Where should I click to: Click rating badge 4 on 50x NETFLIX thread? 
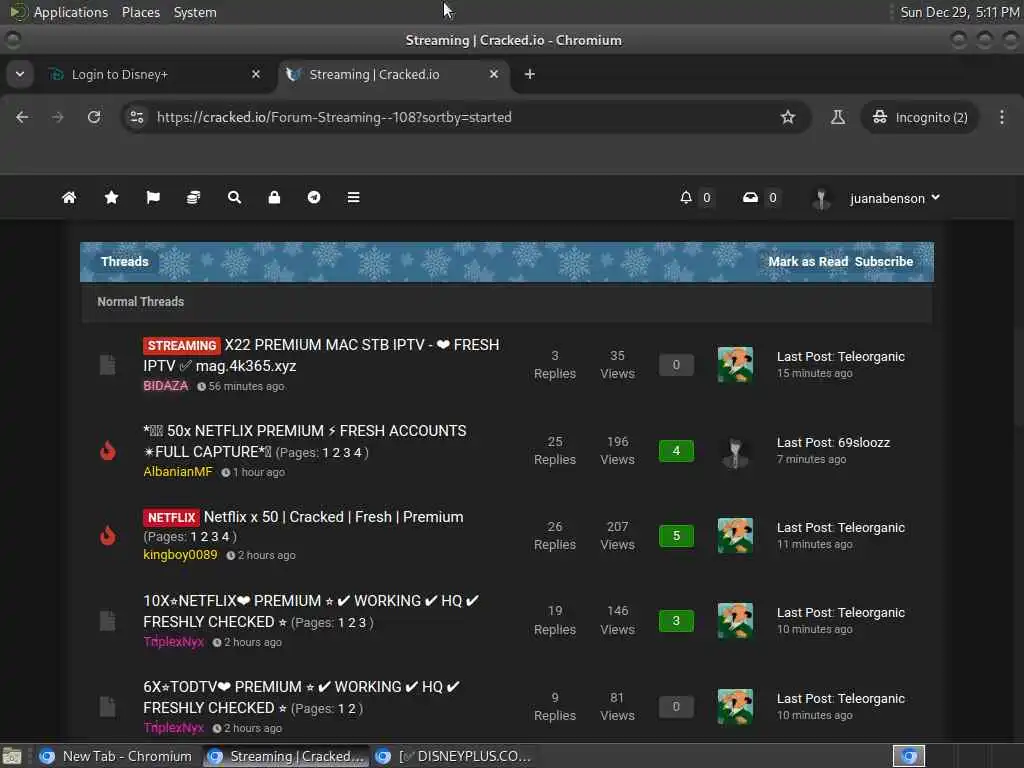coord(676,451)
